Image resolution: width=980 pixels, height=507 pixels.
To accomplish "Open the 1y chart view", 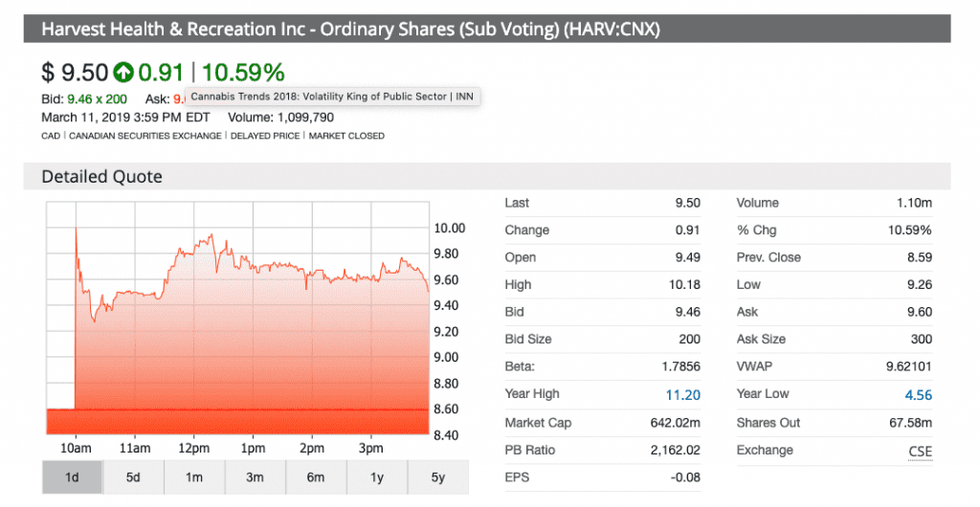I will click(377, 477).
